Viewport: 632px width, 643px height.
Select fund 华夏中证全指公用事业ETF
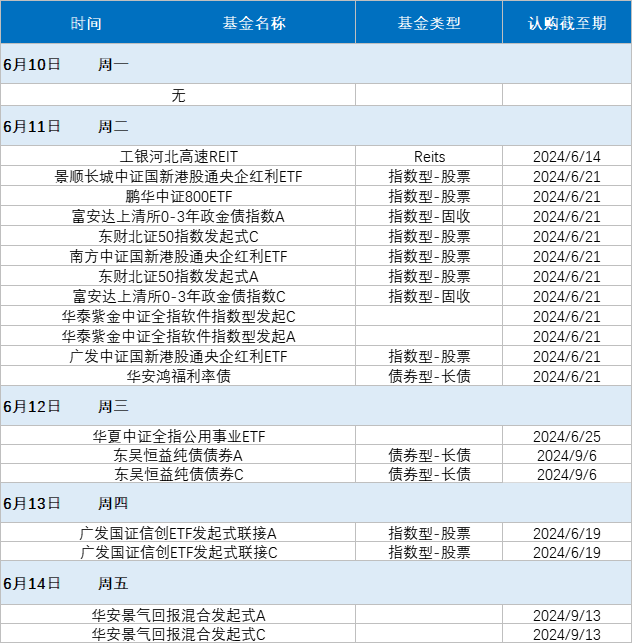[x=178, y=436]
